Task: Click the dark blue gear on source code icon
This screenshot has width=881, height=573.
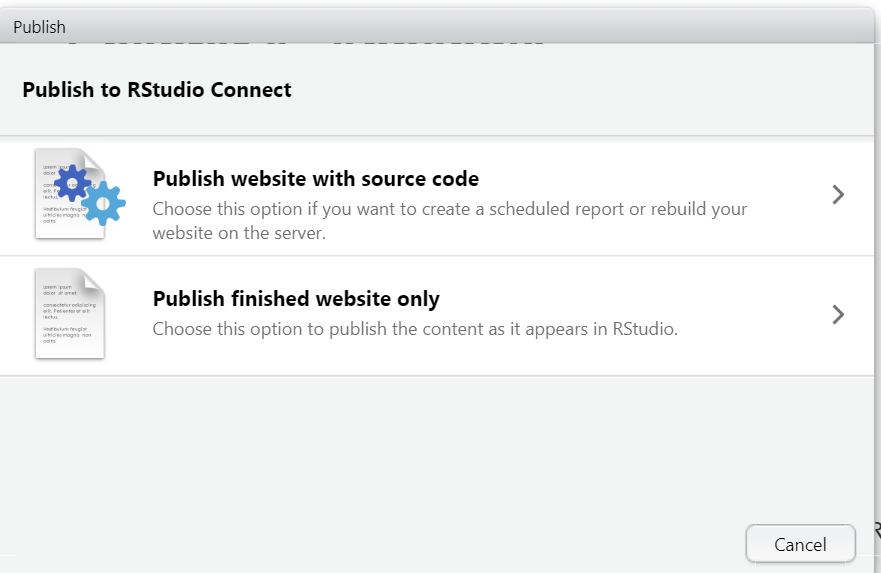Action: pyautogui.click(x=72, y=183)
